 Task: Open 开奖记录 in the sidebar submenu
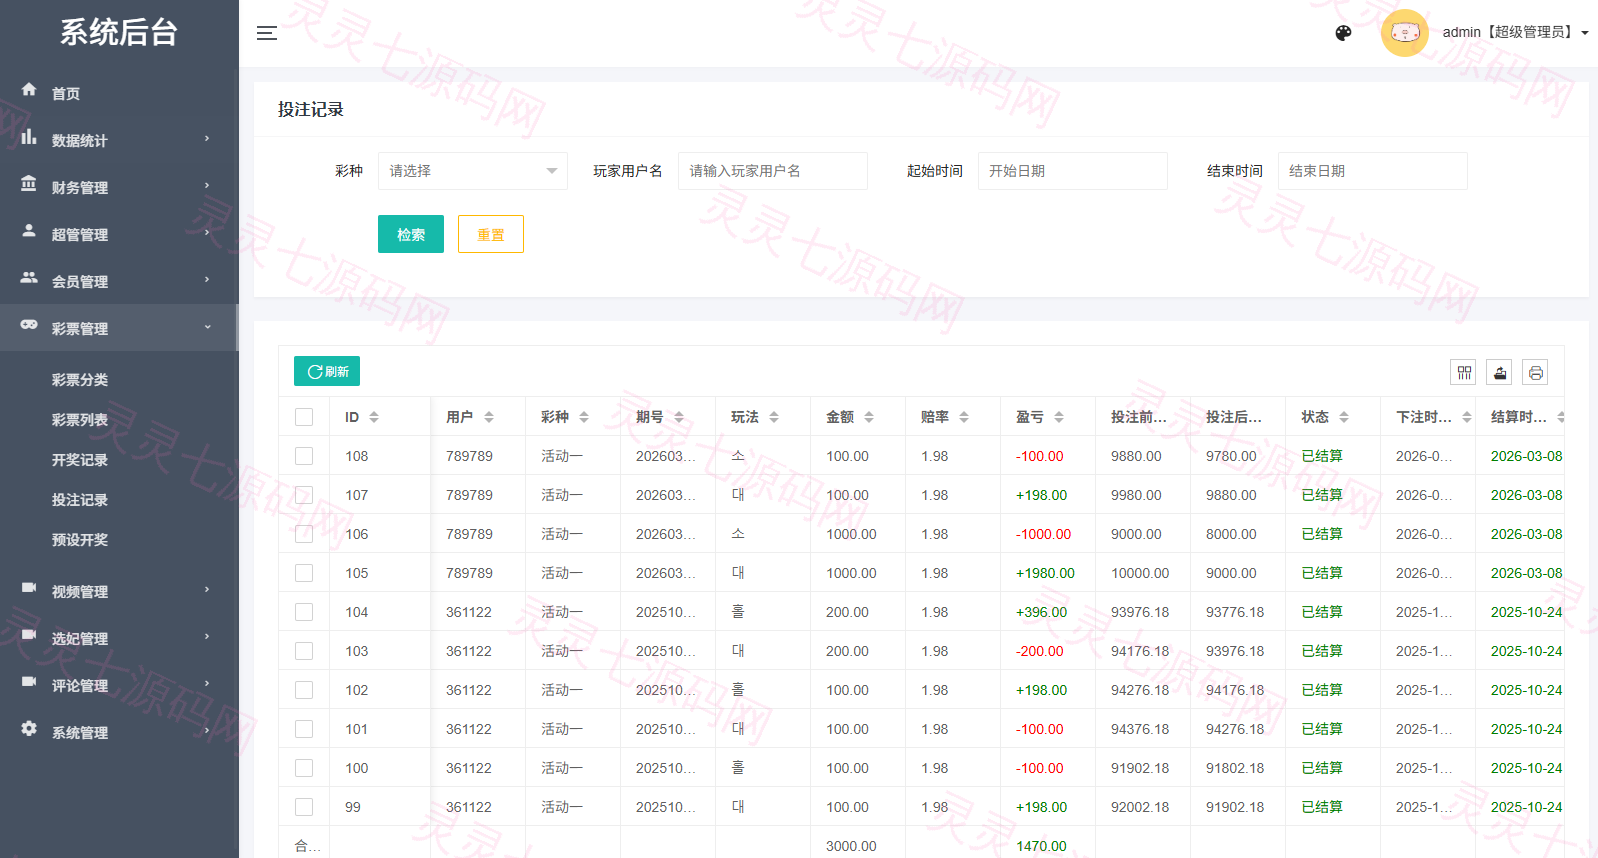pyautogui.click(x=80, y=460)
